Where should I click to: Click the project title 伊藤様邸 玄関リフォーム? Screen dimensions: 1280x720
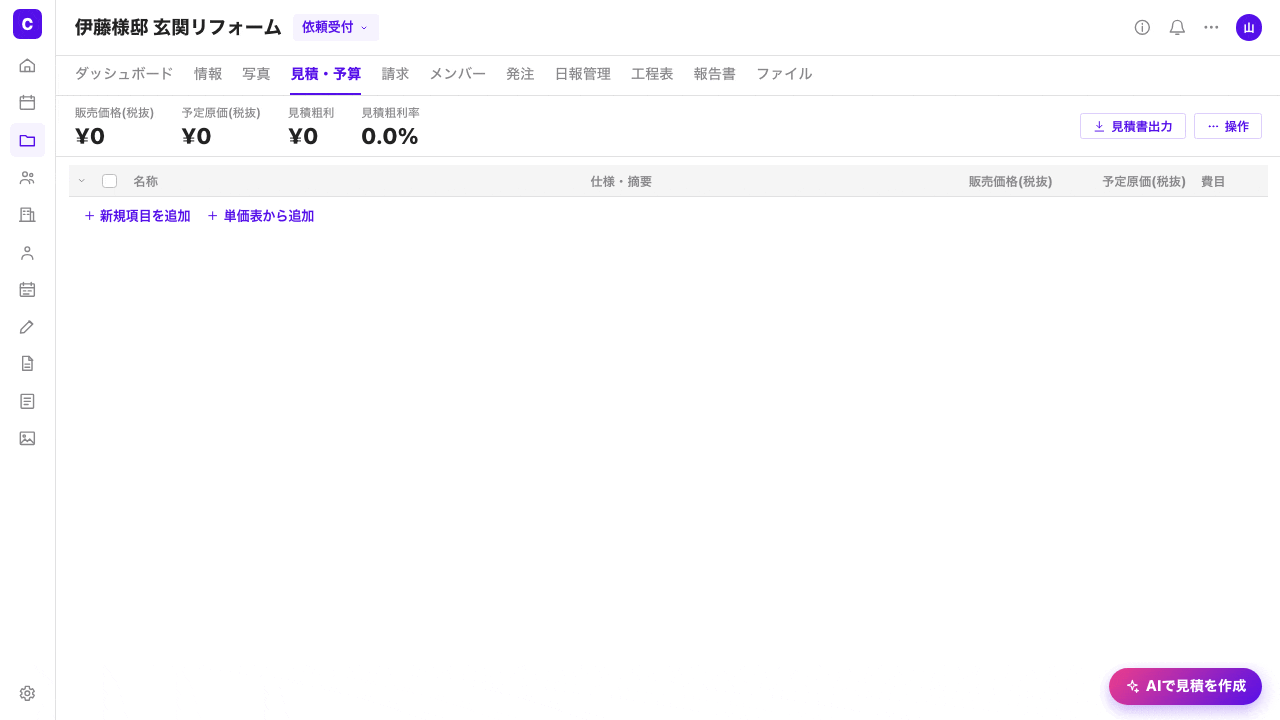pyautogui.click(x=178, y=27)
